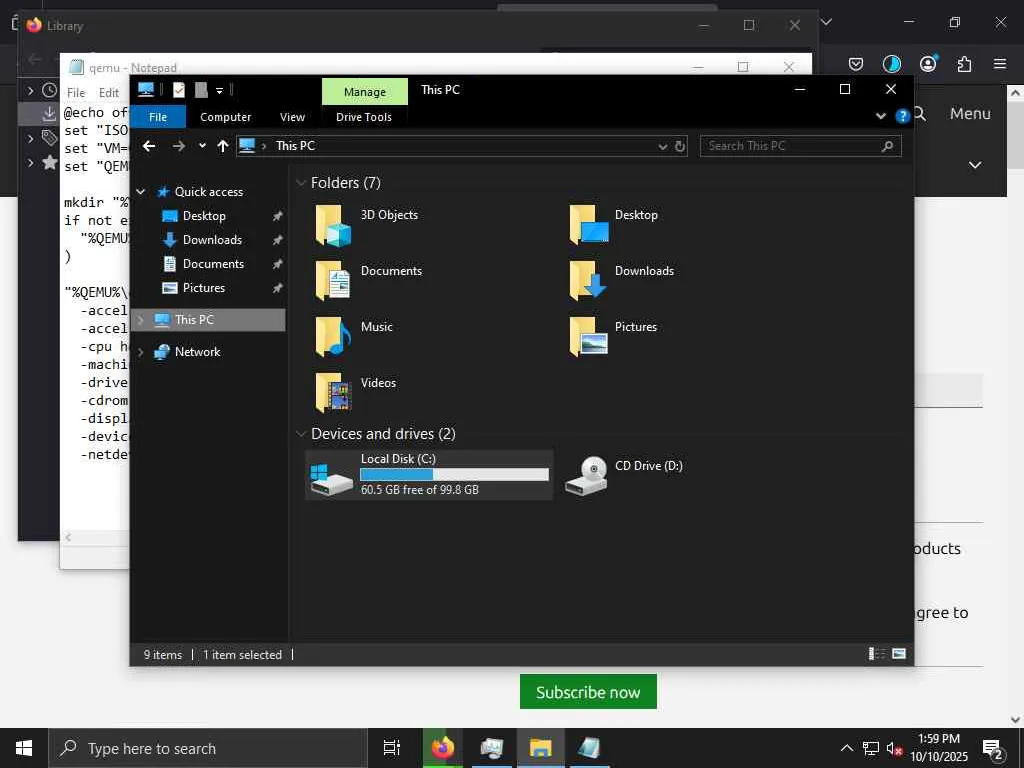The image size is (1024, 768).
Task: Select the Desktop folder icon in main pane
Action: point(588,225)
